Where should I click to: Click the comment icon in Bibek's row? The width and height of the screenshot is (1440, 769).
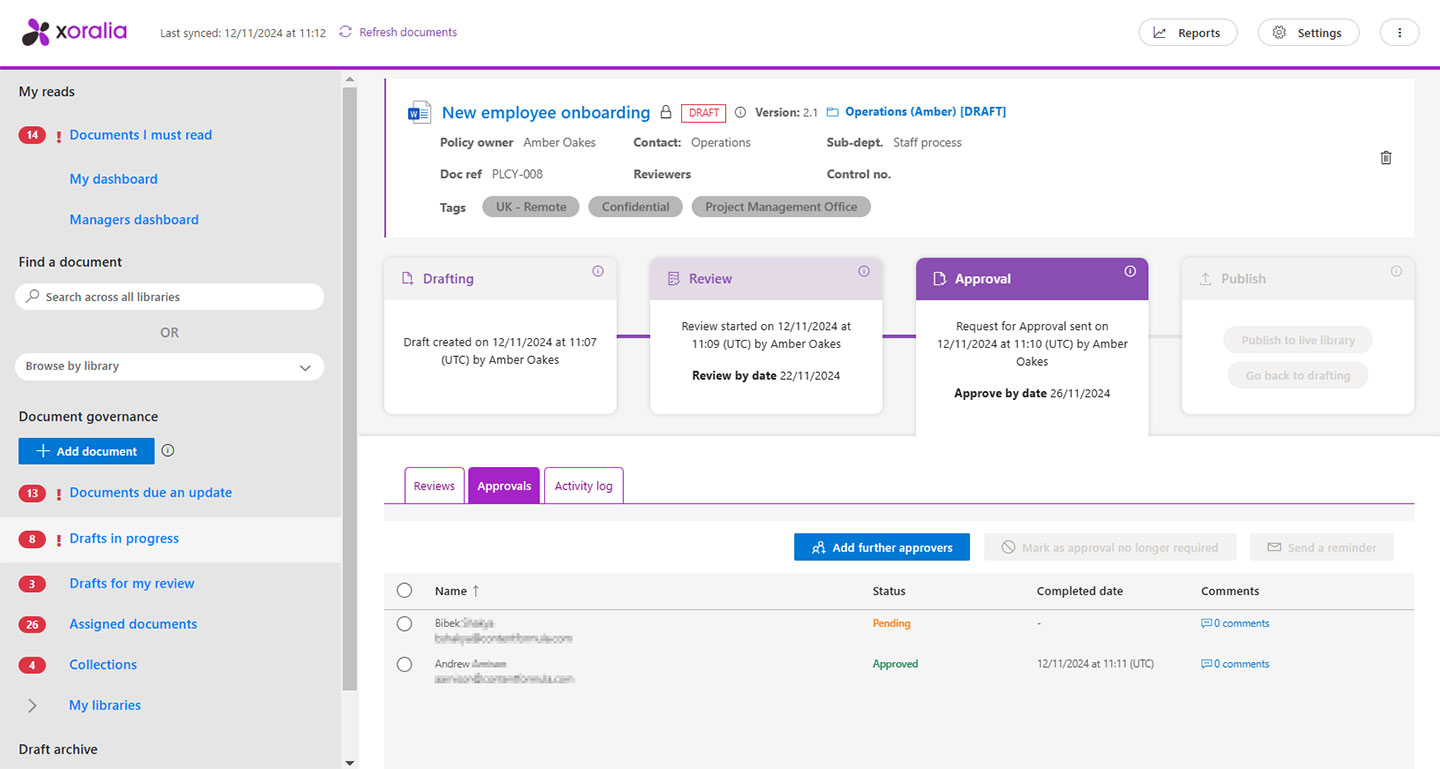(1206, 623)
